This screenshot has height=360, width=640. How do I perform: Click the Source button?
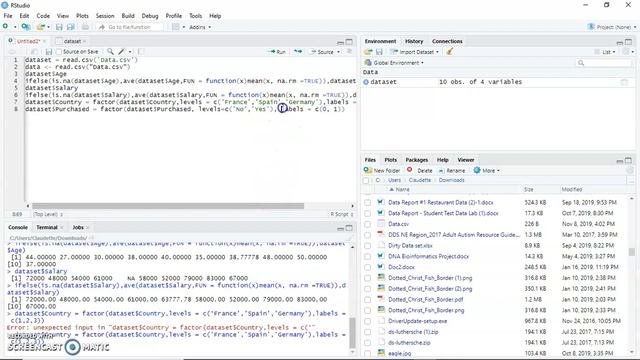[x=322, y=52]
